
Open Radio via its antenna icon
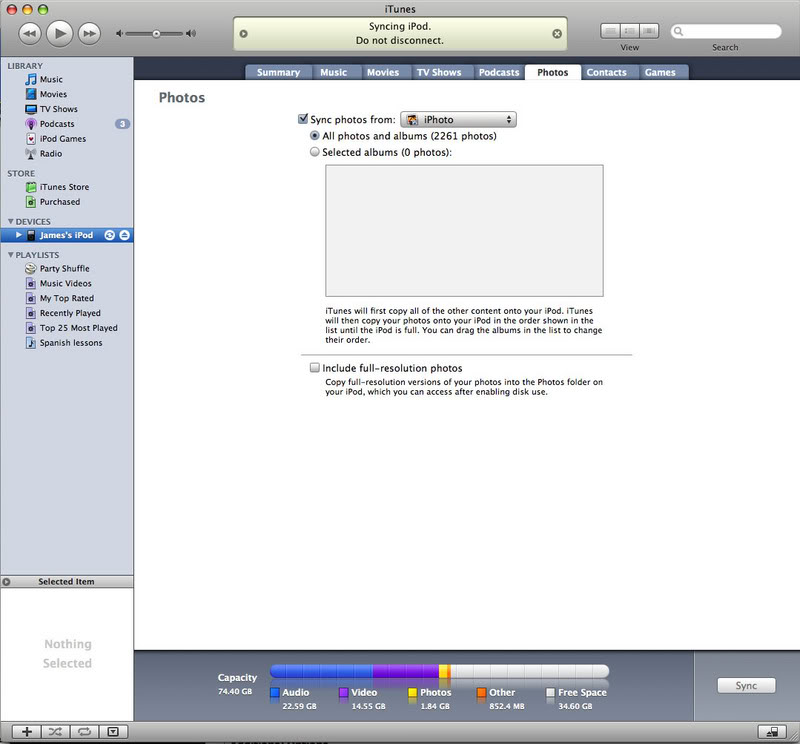[x=31, y=154]
